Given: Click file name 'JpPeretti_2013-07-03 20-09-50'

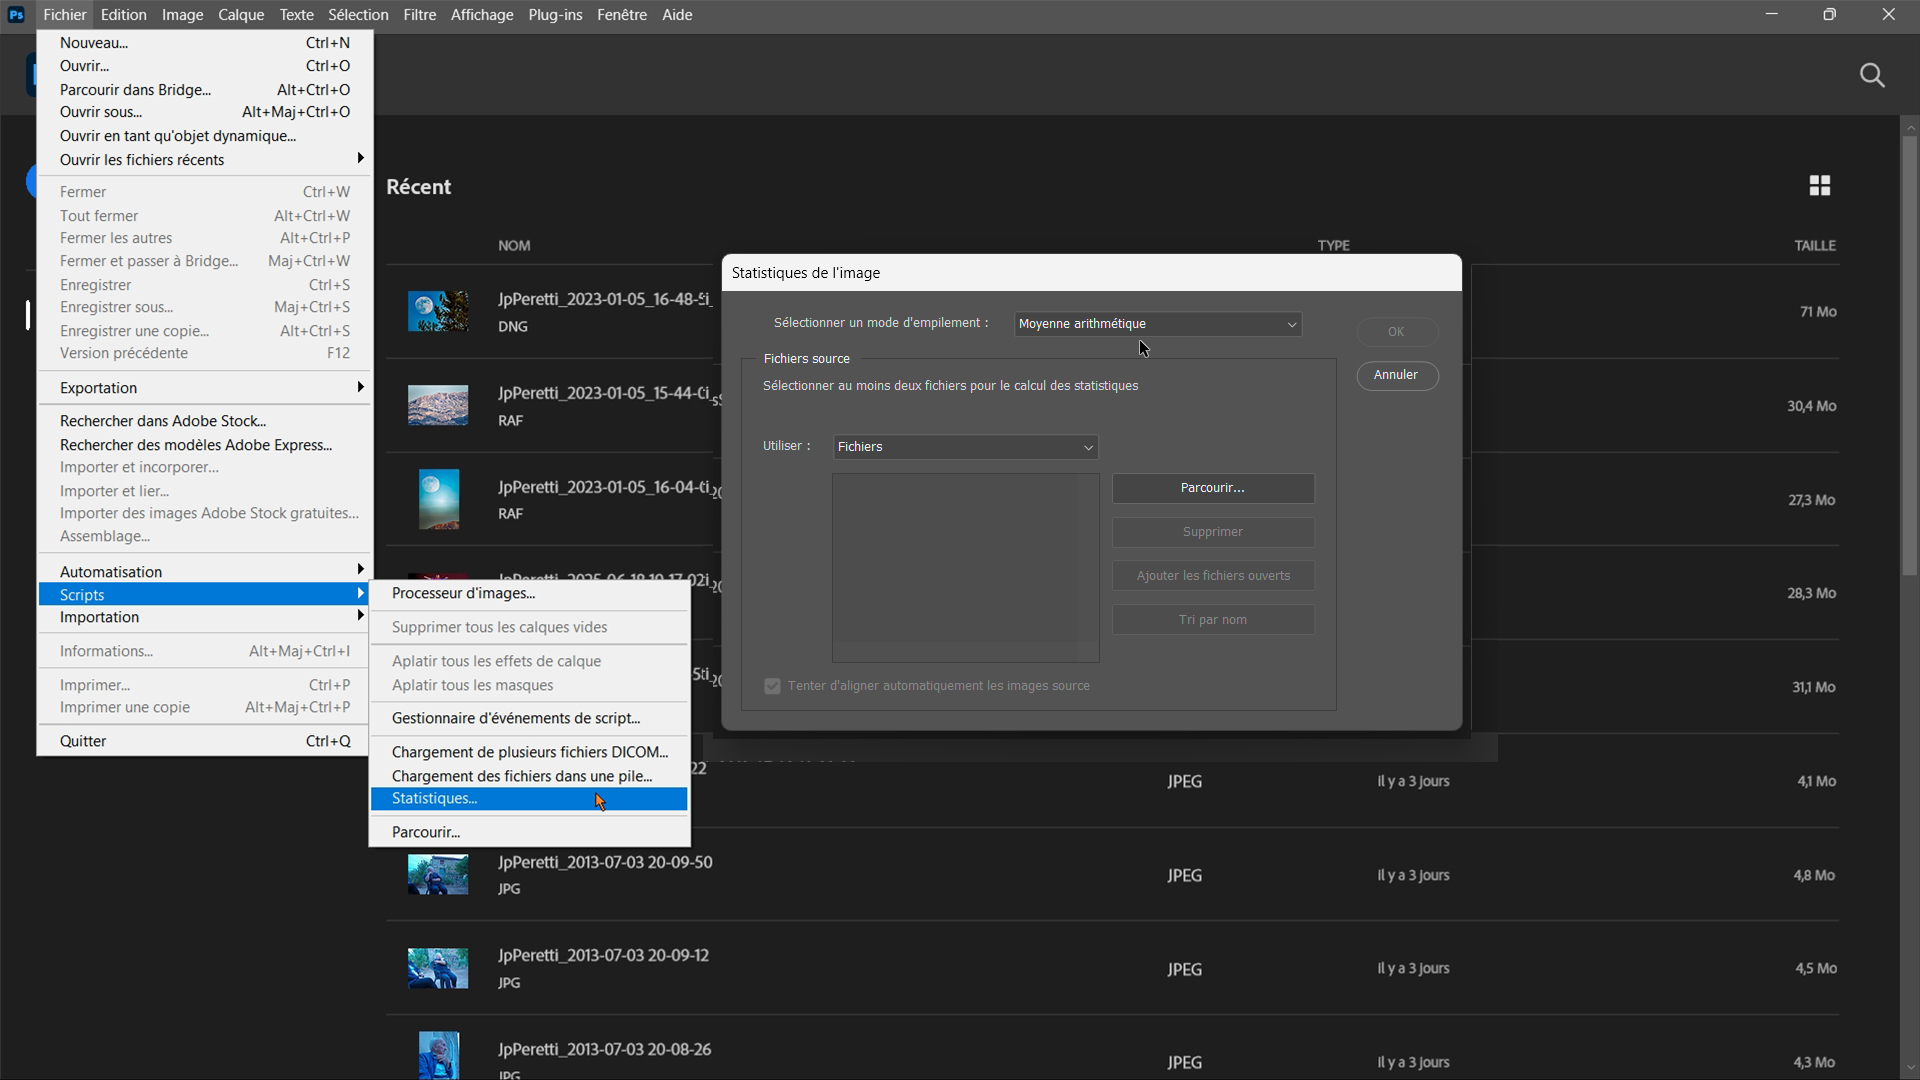Looking at the screenshot, I should pyautogui.click(x=605, y=863).
